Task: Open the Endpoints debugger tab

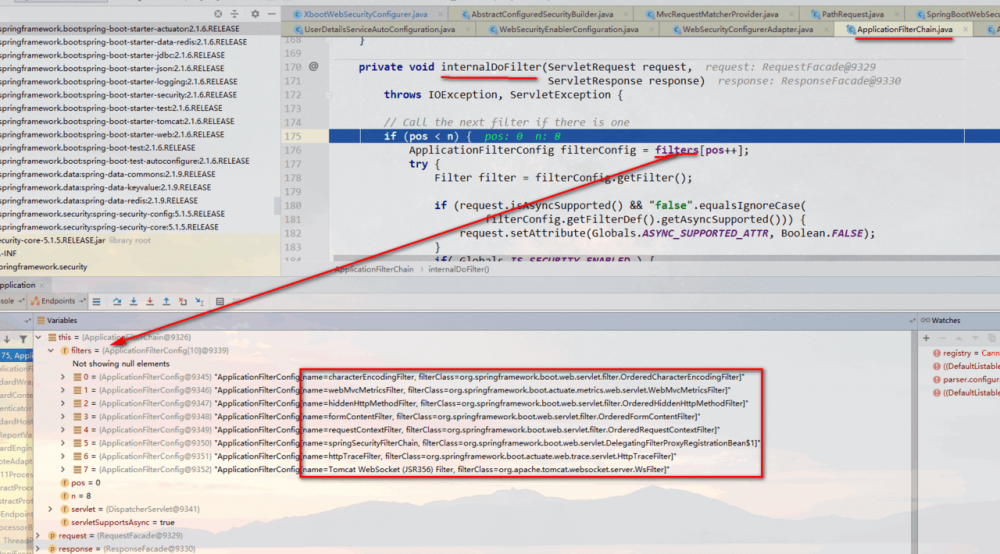Action: (x=58, y=301)
